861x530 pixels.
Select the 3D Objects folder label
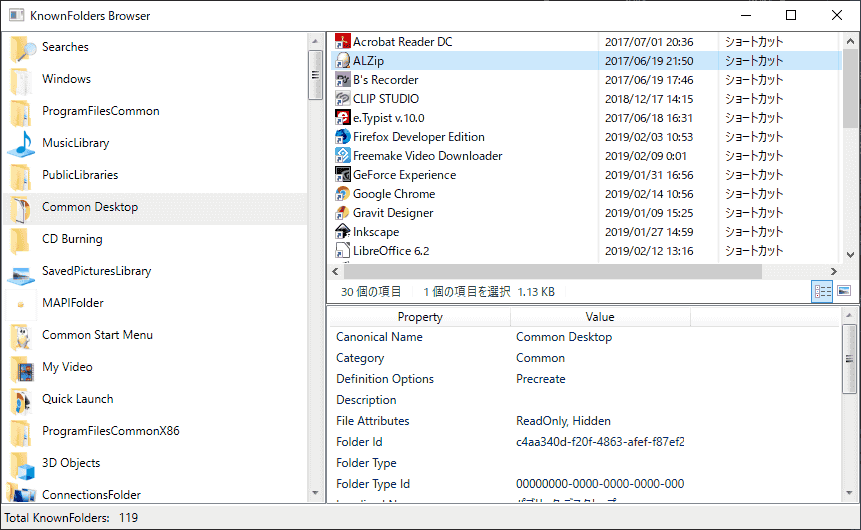(71, 464)
